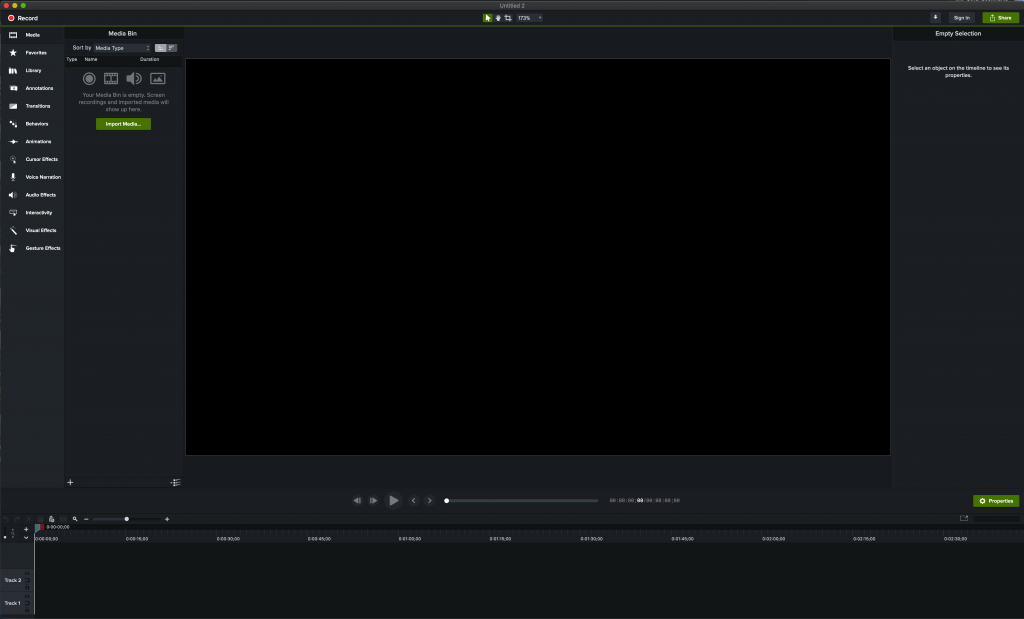
Task: Click the download arrow icon beside Sign In
Action: click(935, 17)
